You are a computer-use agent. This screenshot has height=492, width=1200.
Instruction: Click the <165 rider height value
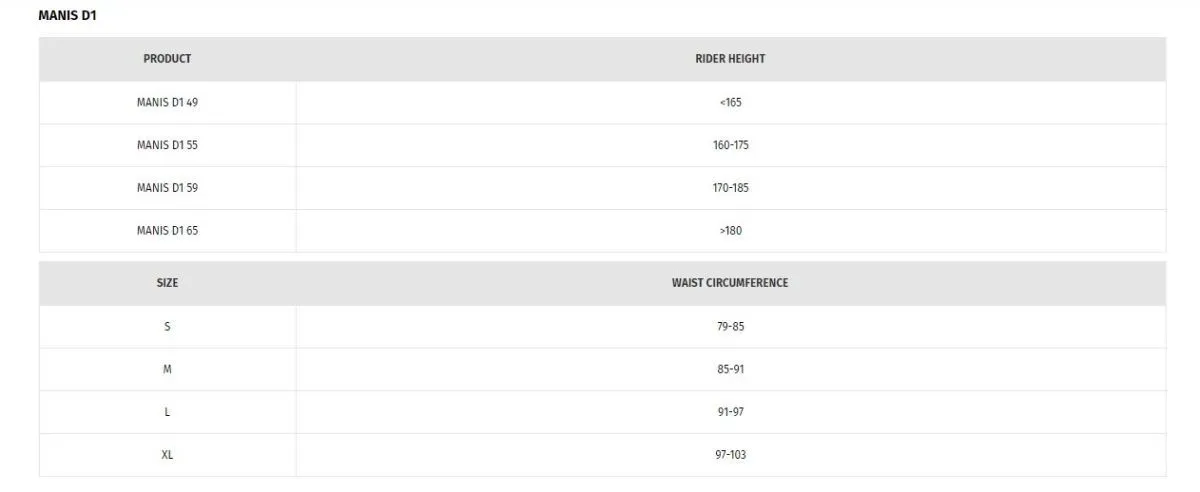pos(730,102)
